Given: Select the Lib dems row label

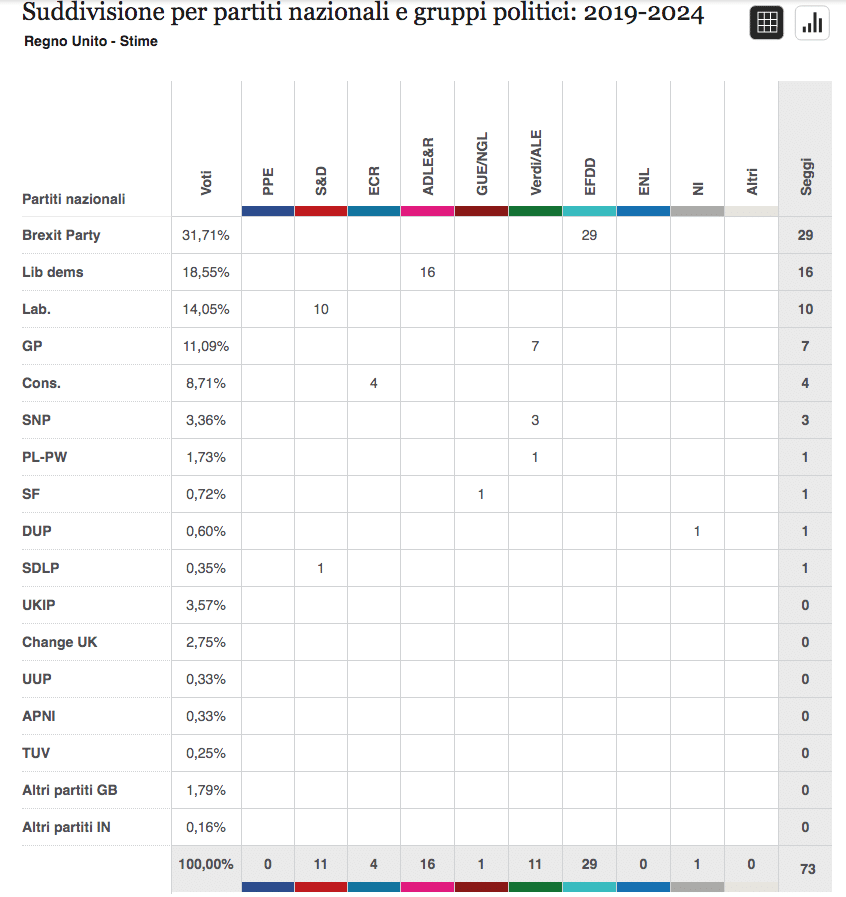Looking at the screenshot, I should pos(53,272).
